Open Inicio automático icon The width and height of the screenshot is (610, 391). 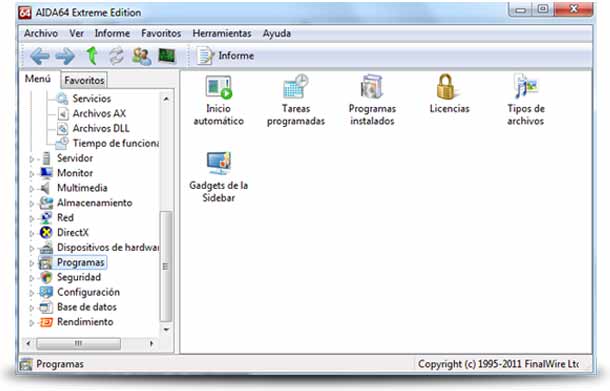[218, 100]
